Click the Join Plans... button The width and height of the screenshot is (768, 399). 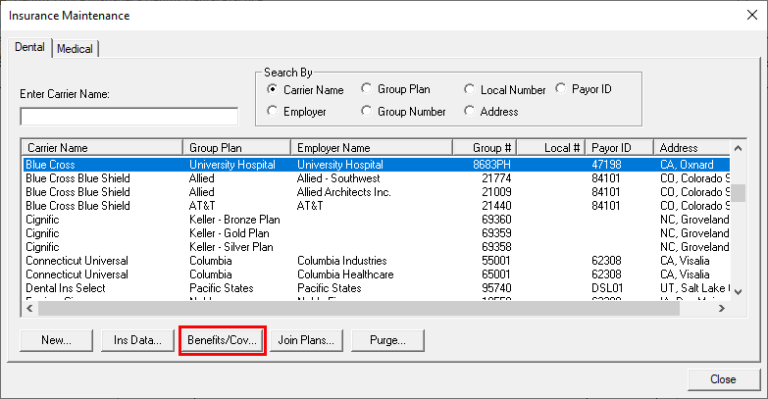pyautogui.click(x=306, y=340)
